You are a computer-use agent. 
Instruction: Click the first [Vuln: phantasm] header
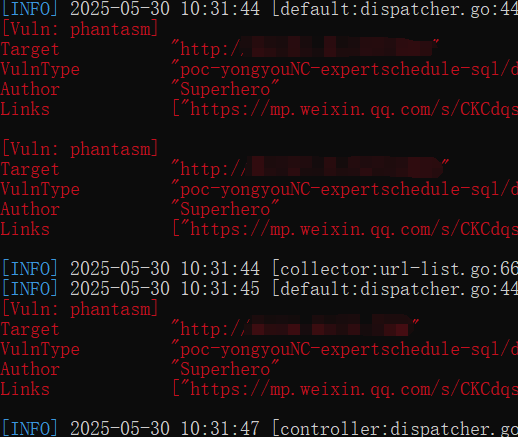click(80, 29)
